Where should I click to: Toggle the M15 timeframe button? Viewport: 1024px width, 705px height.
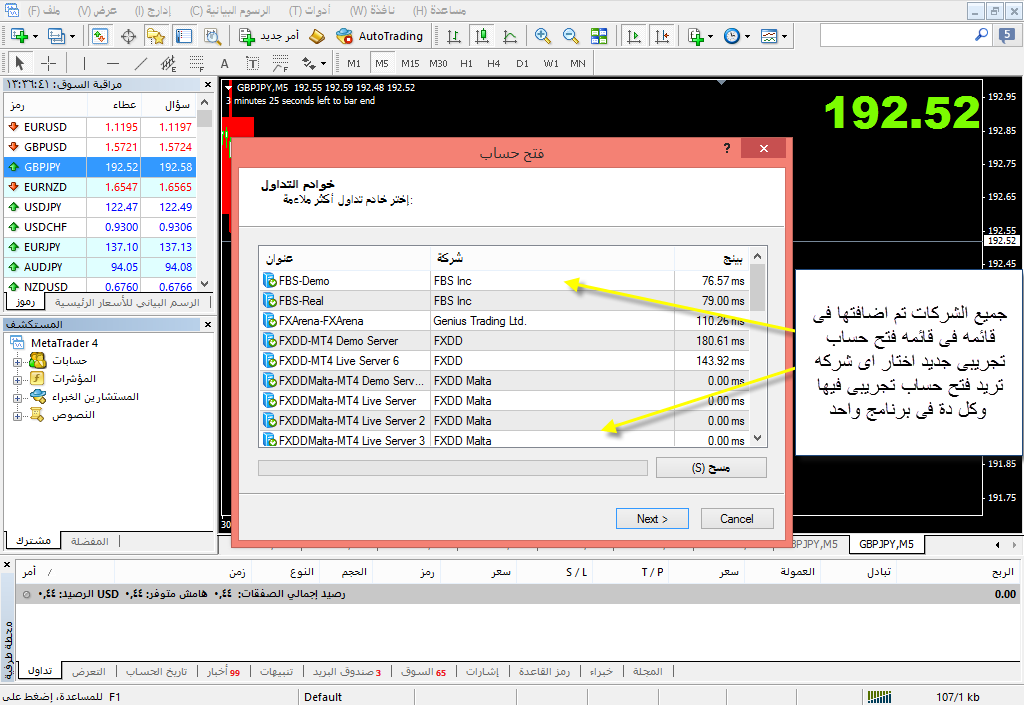(x=410, y=63)
